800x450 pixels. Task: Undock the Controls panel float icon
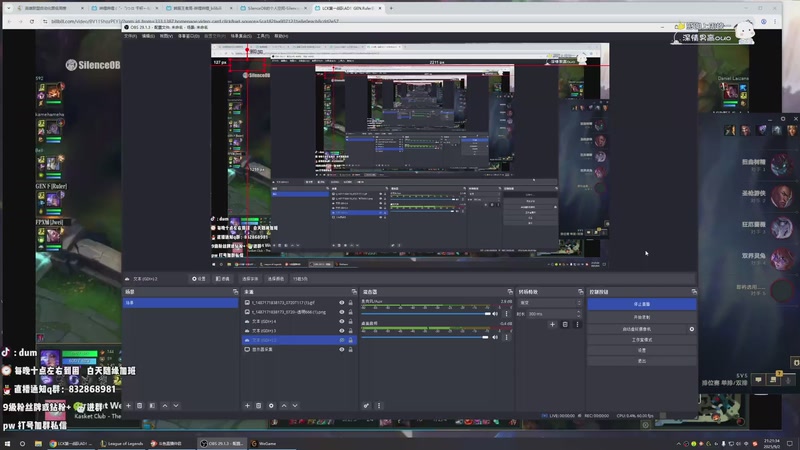694,292
